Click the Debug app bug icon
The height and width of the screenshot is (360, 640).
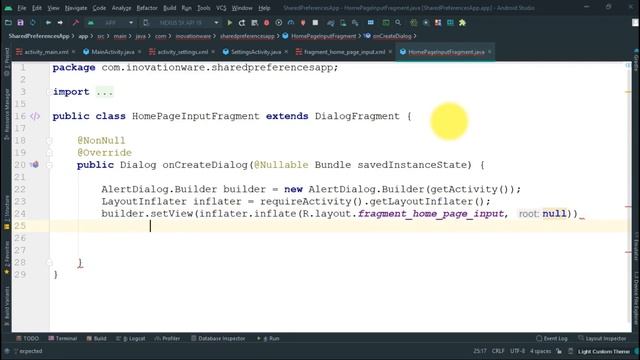(267, 23)
